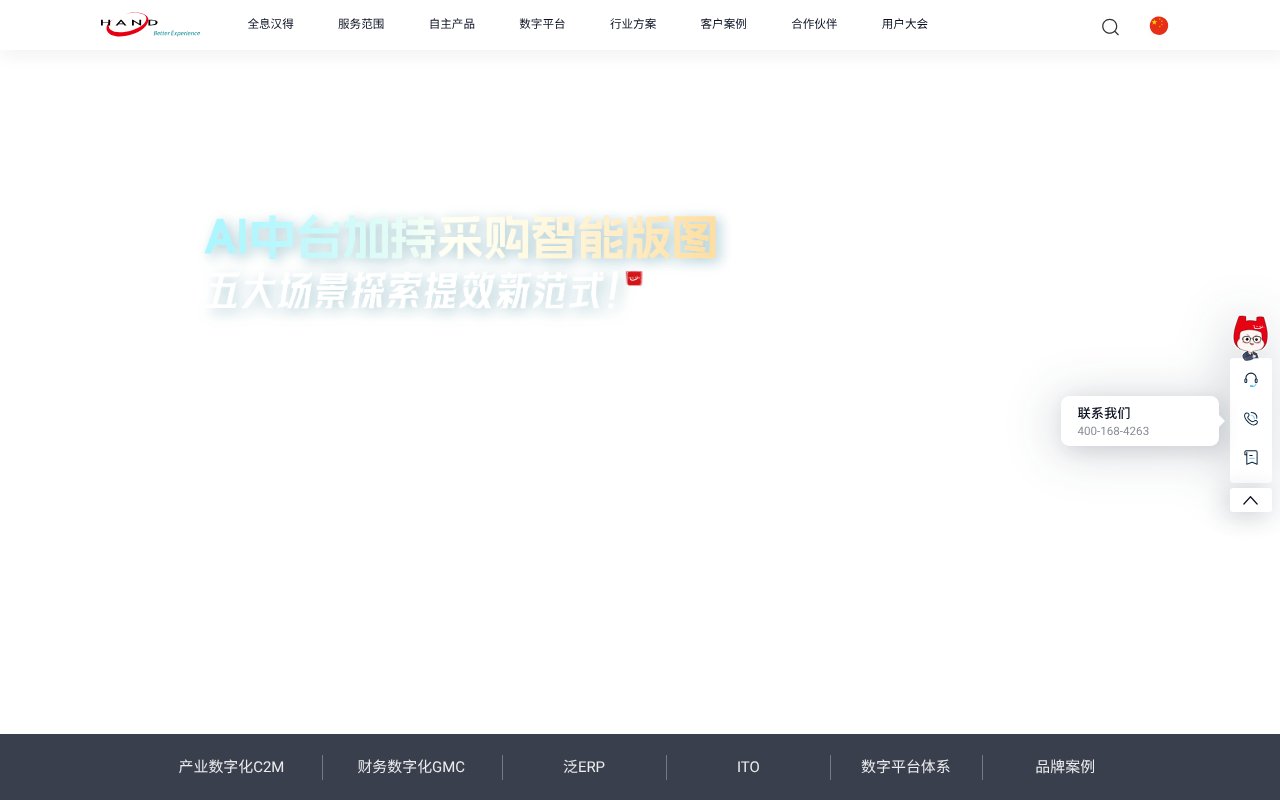Select 行业方案 in the top navigation
The width and height of the screenshot is (1280, 800).
click(633, 24)
